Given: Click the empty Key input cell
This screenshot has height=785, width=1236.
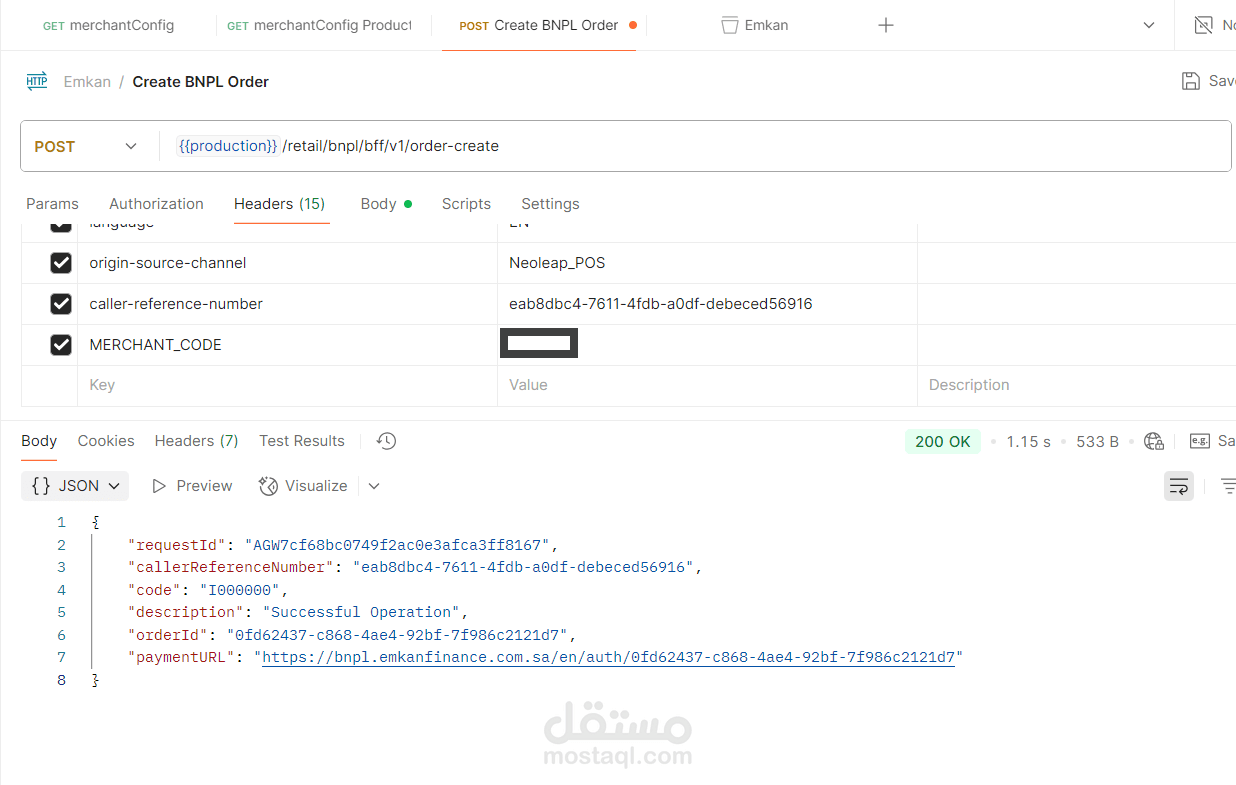Looking at the screenshot, I should tap(287, 385).
